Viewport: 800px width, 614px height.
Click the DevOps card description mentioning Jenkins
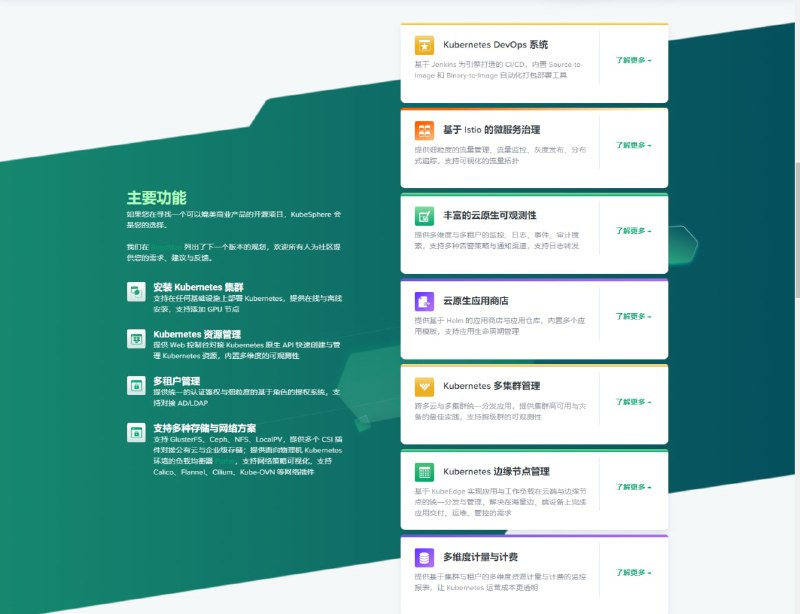(x=498, y=70)
